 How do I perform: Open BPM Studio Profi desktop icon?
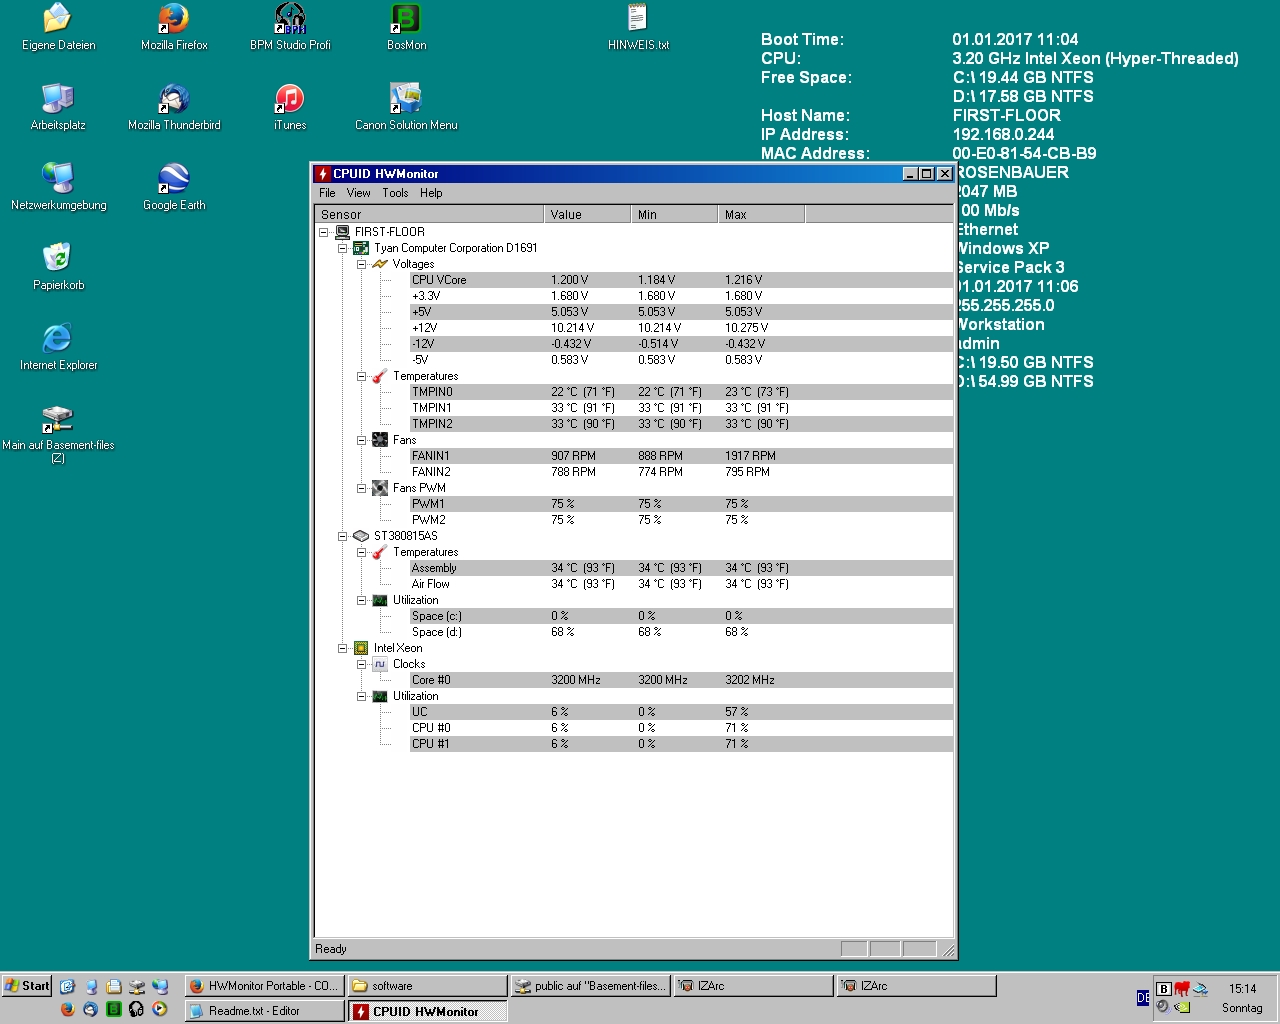[290, 26]
